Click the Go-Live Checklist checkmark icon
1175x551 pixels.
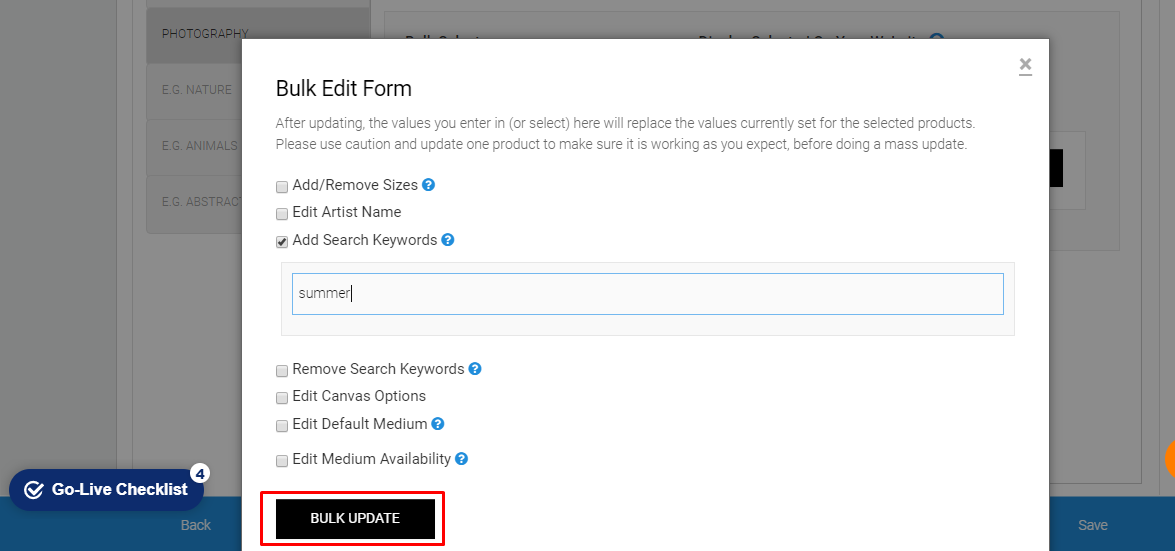pyautogui.click(x=34, y=490)
